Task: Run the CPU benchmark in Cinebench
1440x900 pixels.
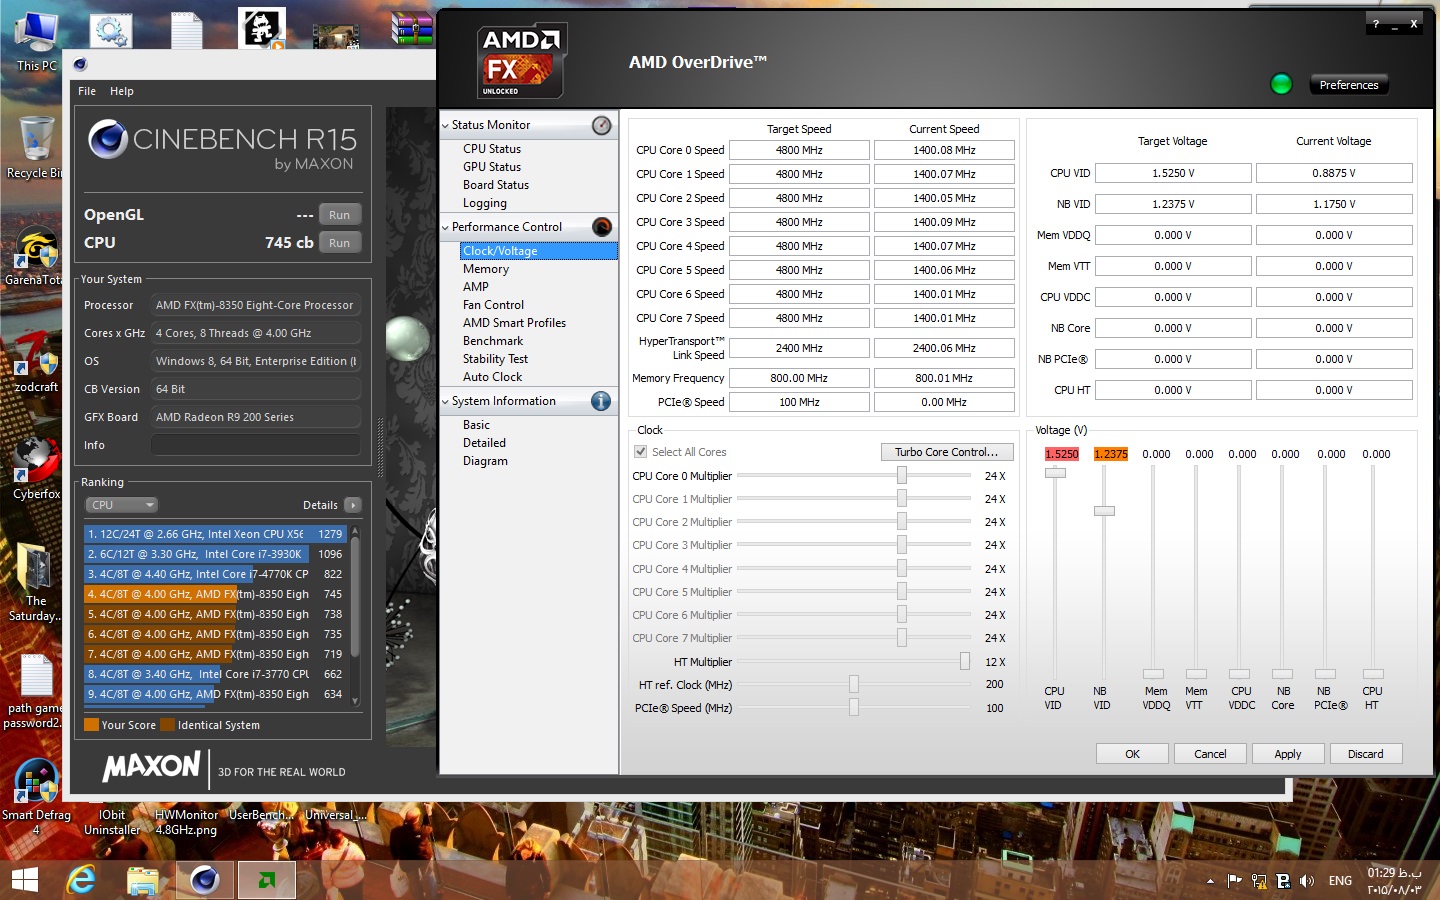Action: [x=339, y=242]
